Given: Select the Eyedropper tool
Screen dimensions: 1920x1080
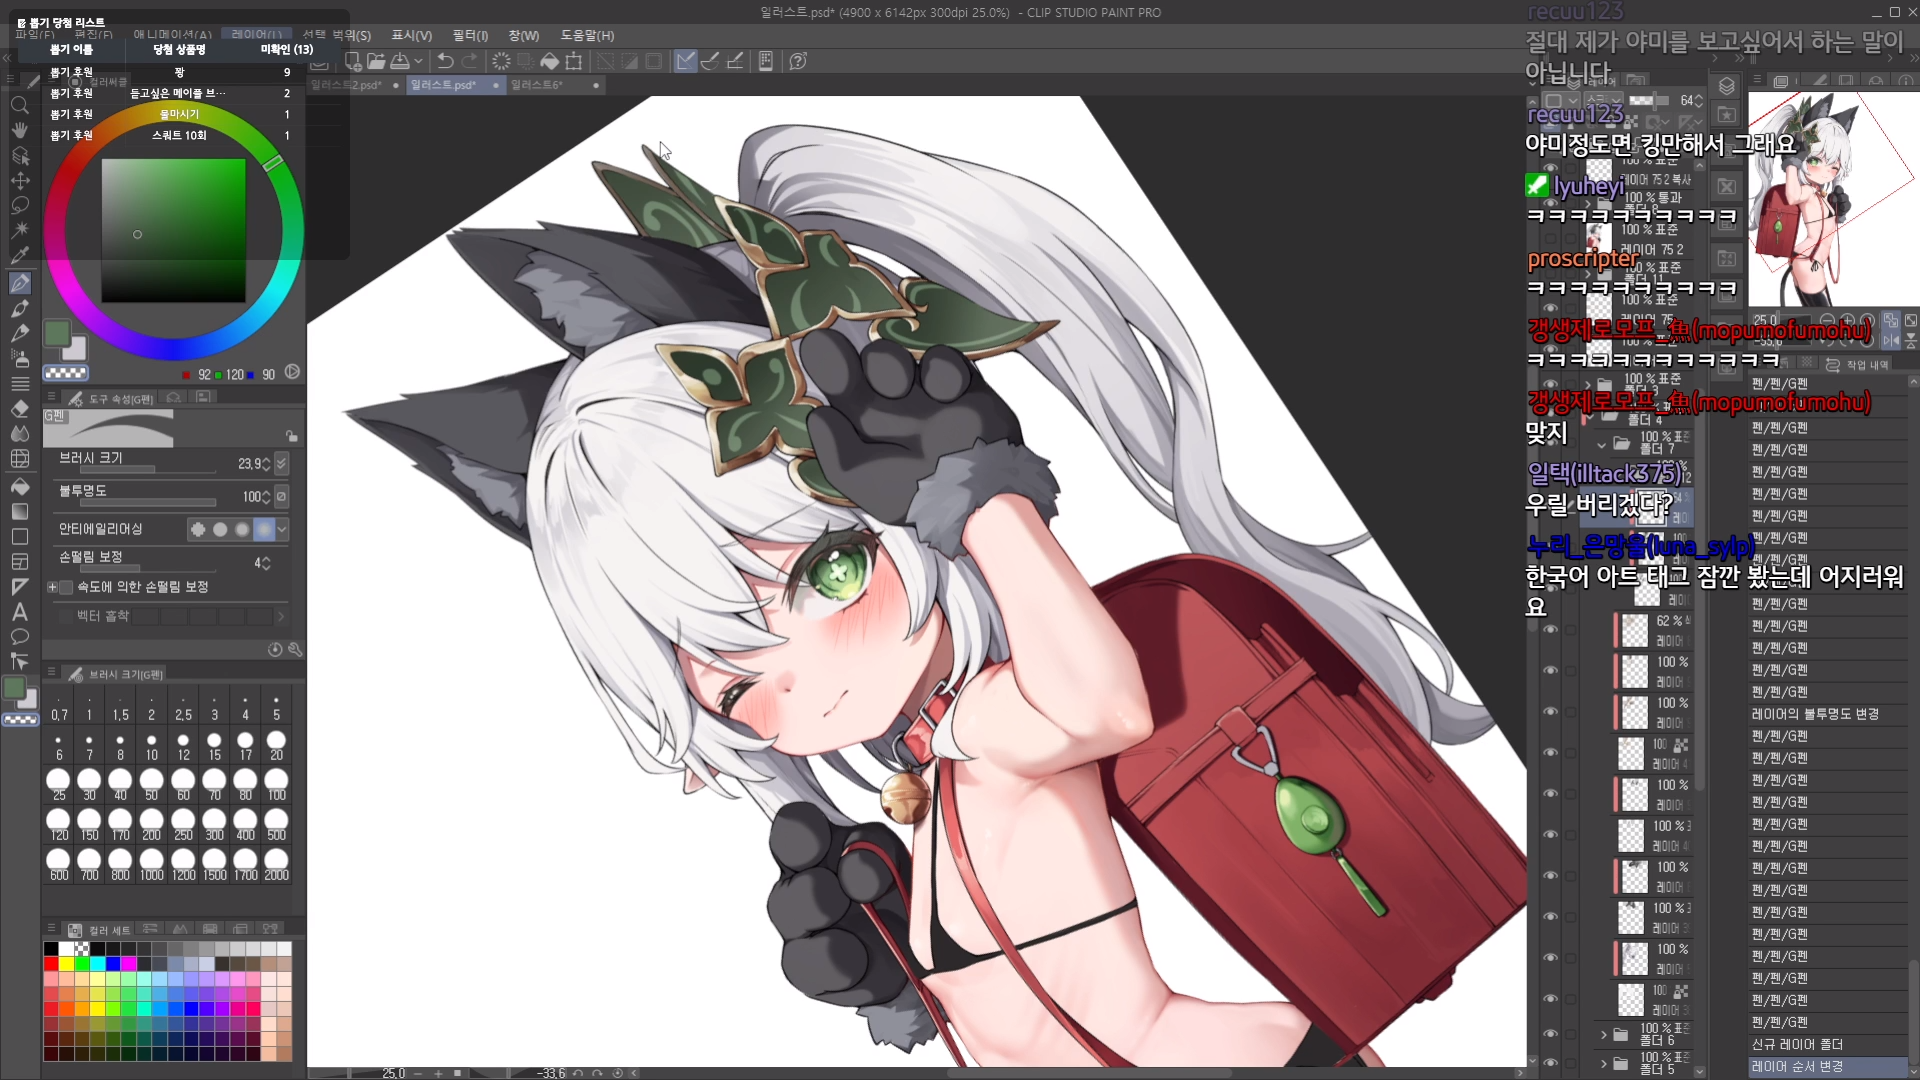Looking at the screenshot, I should point(19,256).
